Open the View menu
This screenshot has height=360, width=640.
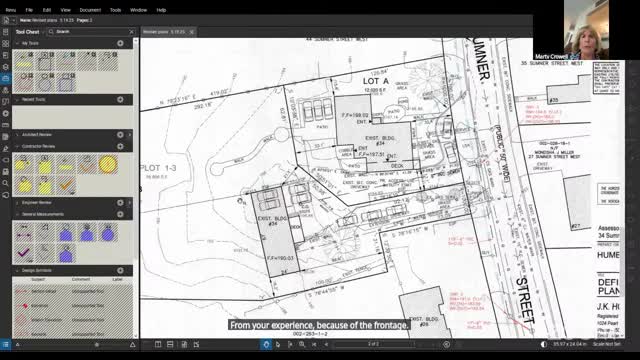click(x=65, y=10)
